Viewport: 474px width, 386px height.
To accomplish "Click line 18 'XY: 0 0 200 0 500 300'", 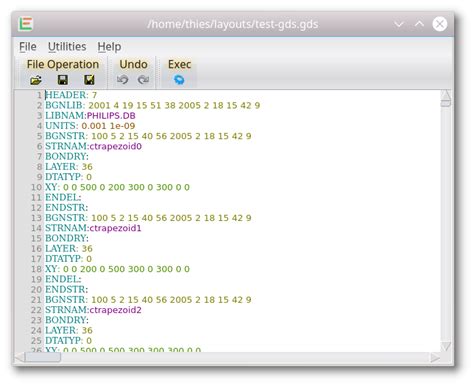I will click(x=117, y=269).
